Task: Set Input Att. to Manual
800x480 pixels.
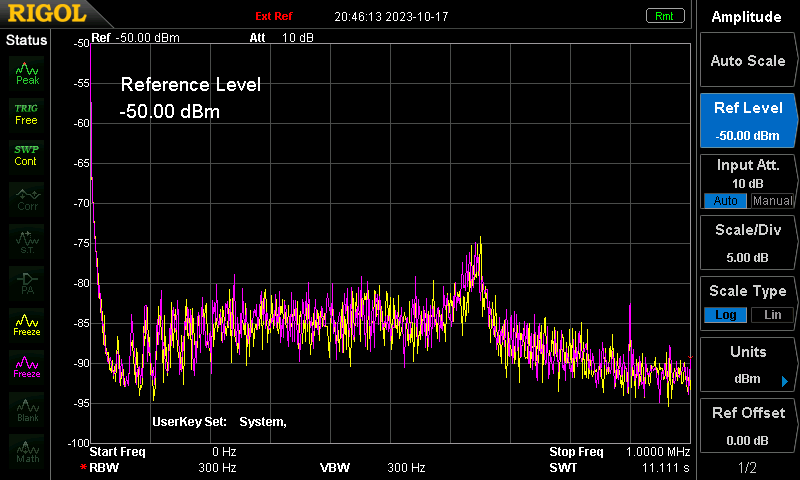Action: coord(772,201)
